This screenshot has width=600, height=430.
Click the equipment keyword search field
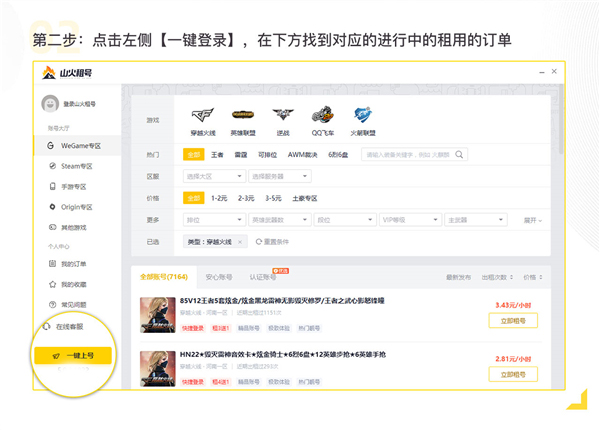pos(415,155)
